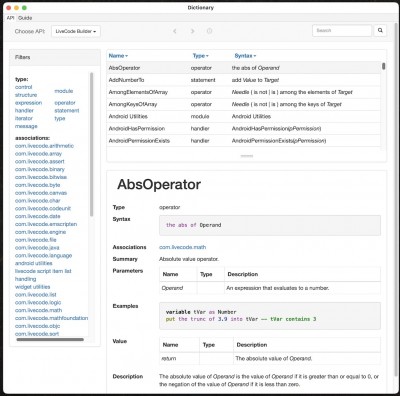Image resolution: width=400 pixels, height=396 pixels.
Task: Click the Filters panel horizontal scrollbar
Action: coord(50,340)
